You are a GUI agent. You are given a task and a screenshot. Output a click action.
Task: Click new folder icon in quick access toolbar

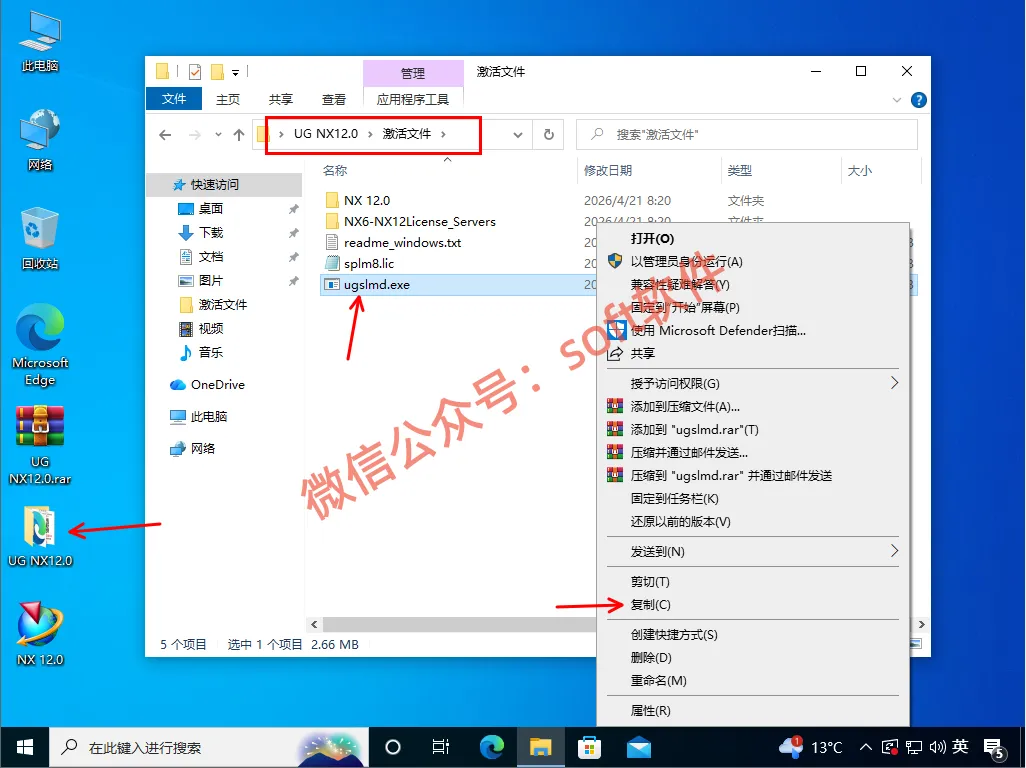click(x=217, y=71)
